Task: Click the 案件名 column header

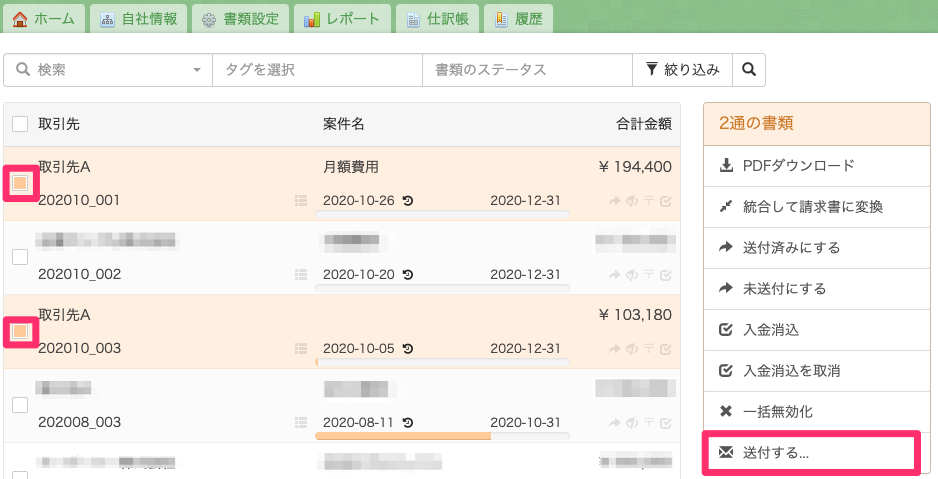Action: click(x=343, y=124)
